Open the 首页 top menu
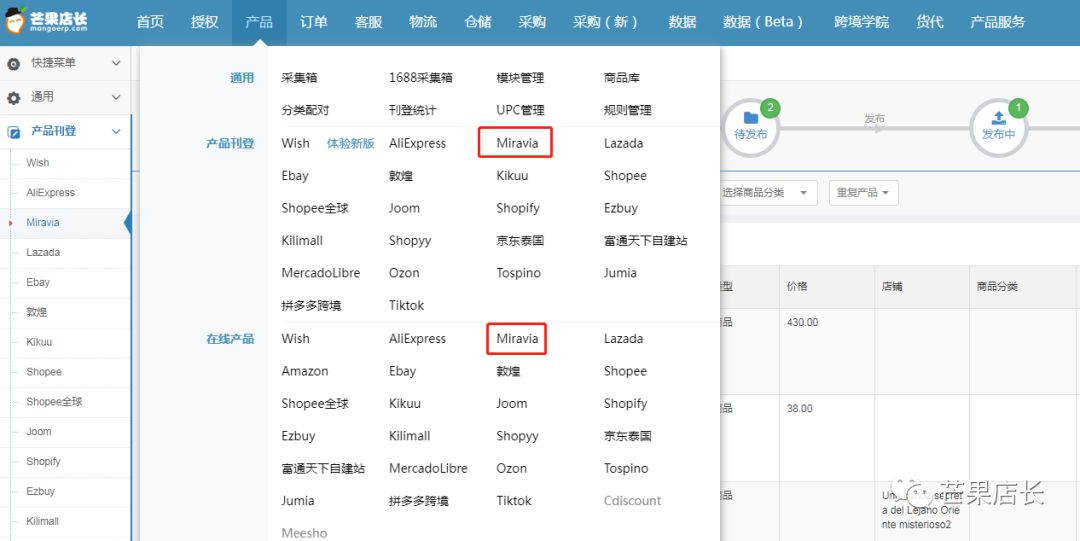 point(150,22)
